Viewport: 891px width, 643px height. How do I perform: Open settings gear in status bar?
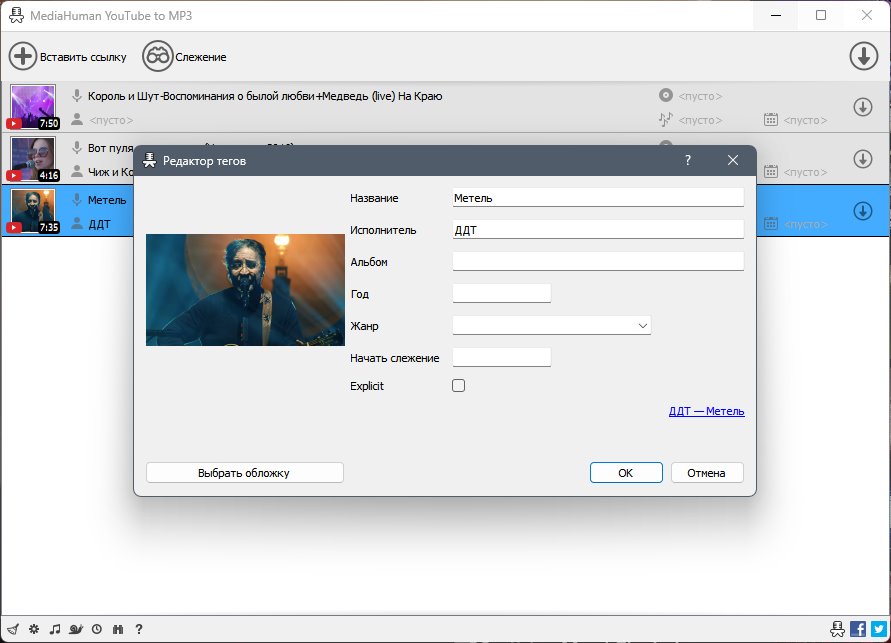34,629
